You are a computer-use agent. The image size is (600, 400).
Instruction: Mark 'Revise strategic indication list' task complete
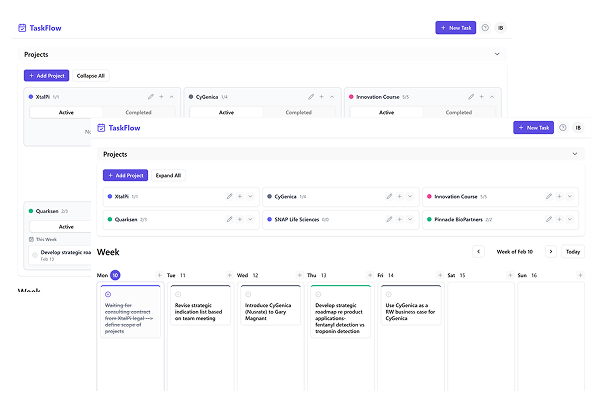click(178, 294)
